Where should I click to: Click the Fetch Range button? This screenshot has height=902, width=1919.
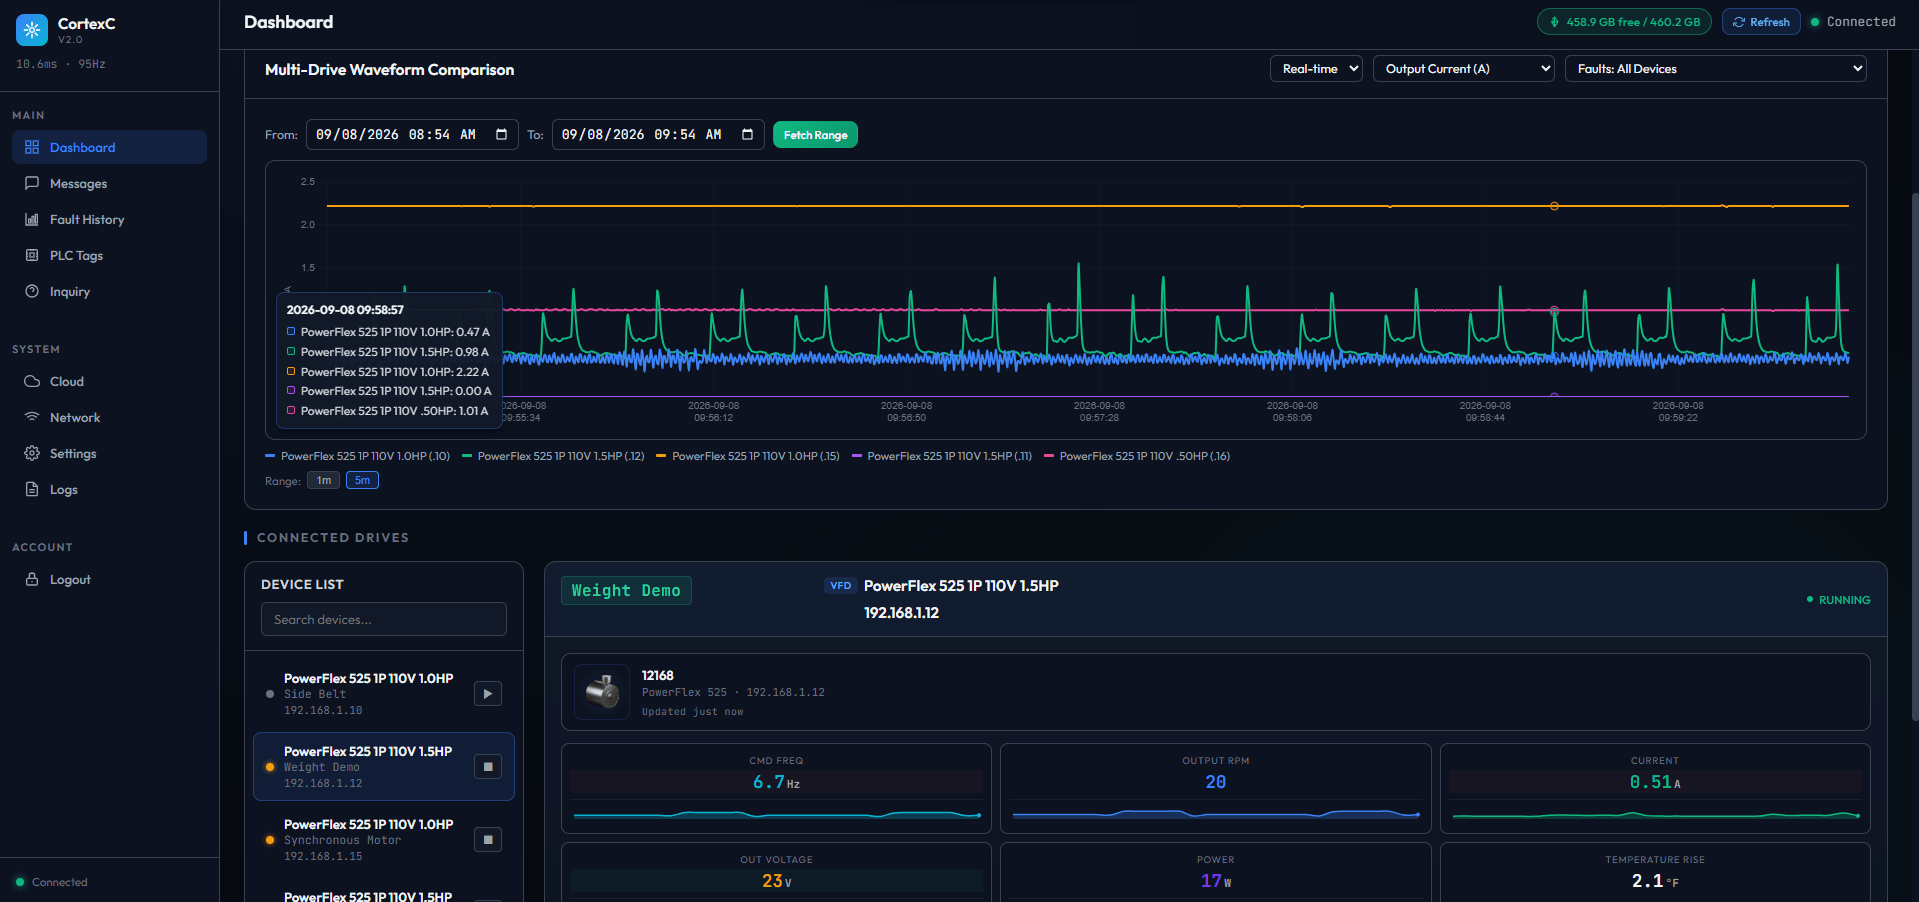tap(815, 135)
